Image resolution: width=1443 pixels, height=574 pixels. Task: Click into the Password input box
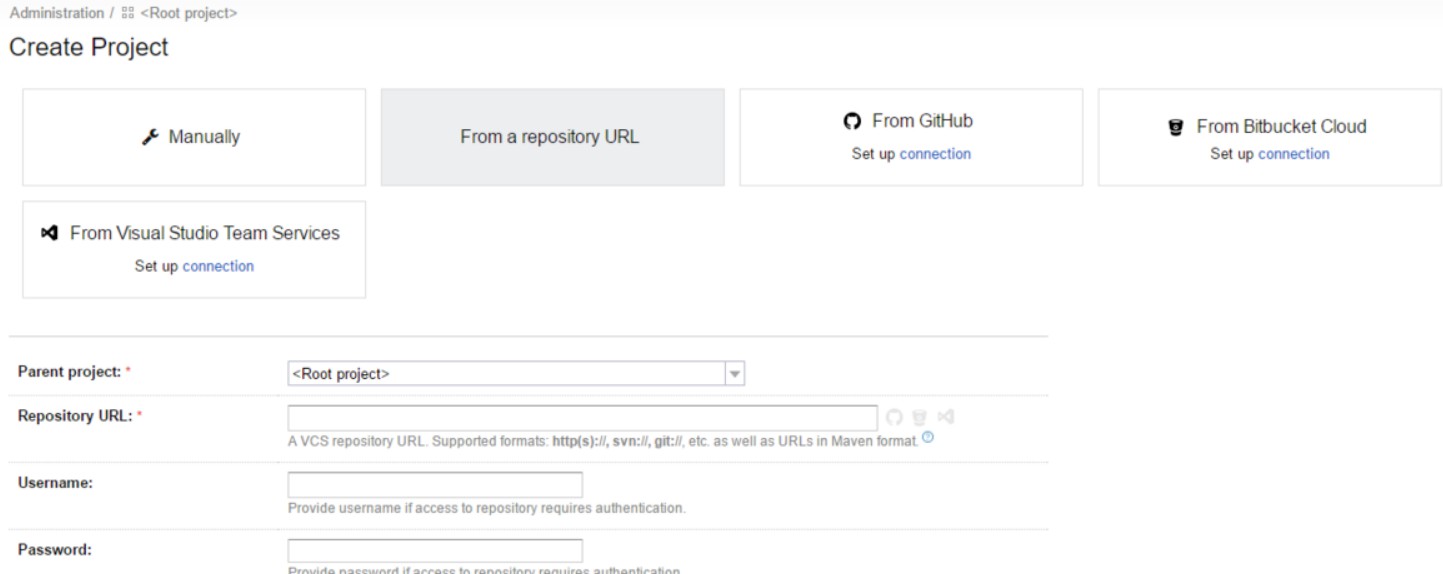coord(435,550)
